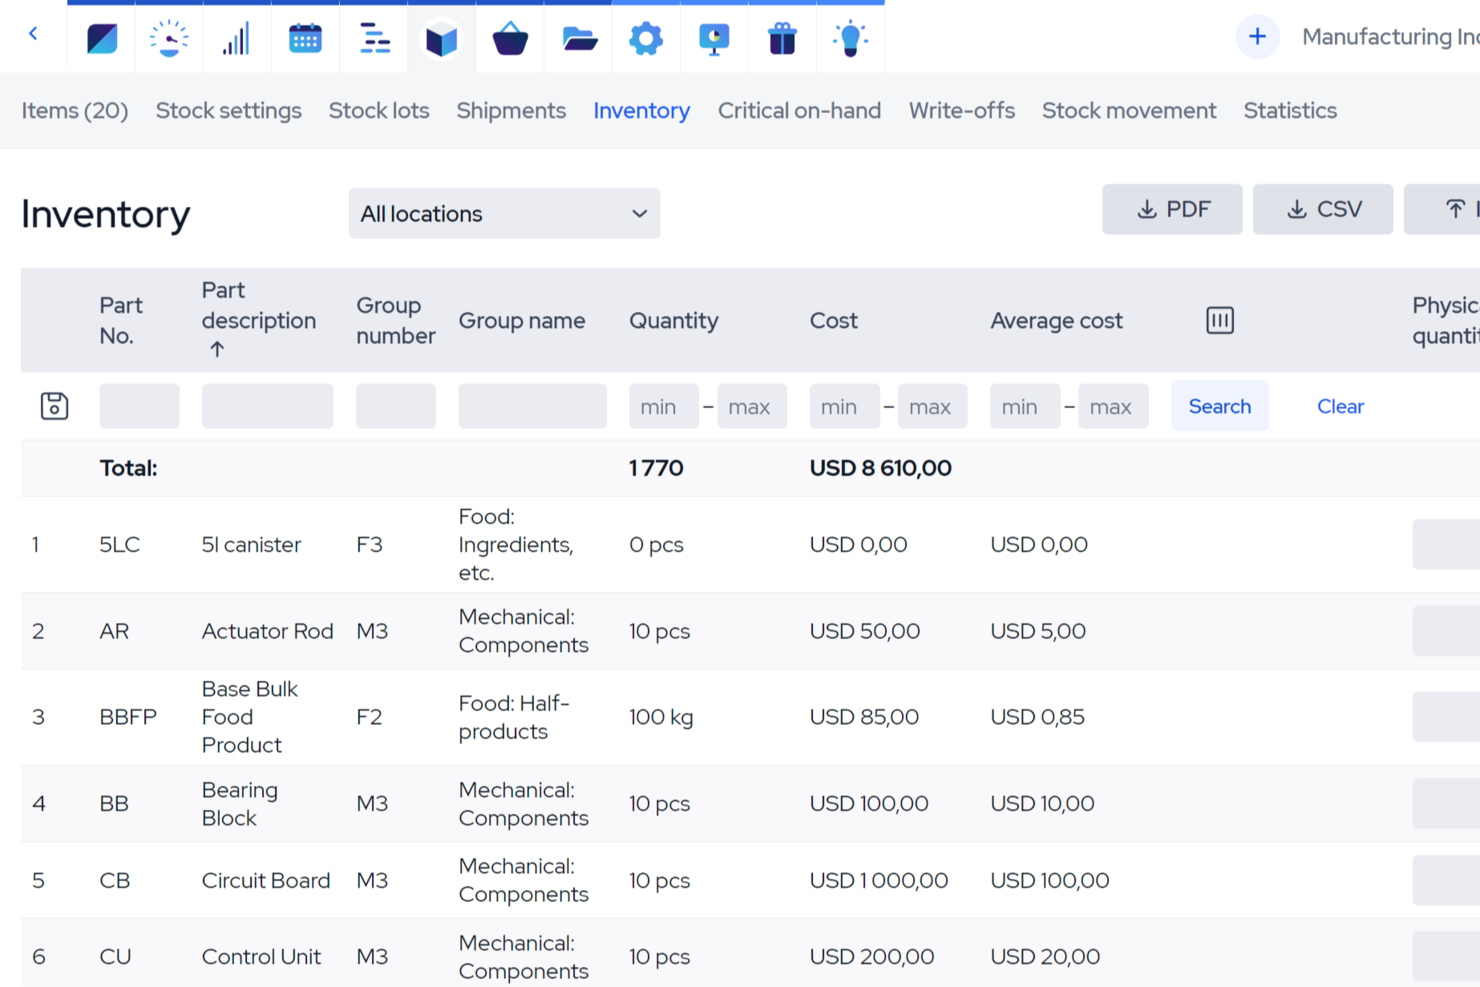Click the Clear filters link
Image resolution: width=1480 pixels, height=987 pixels.
[1340, 406]
